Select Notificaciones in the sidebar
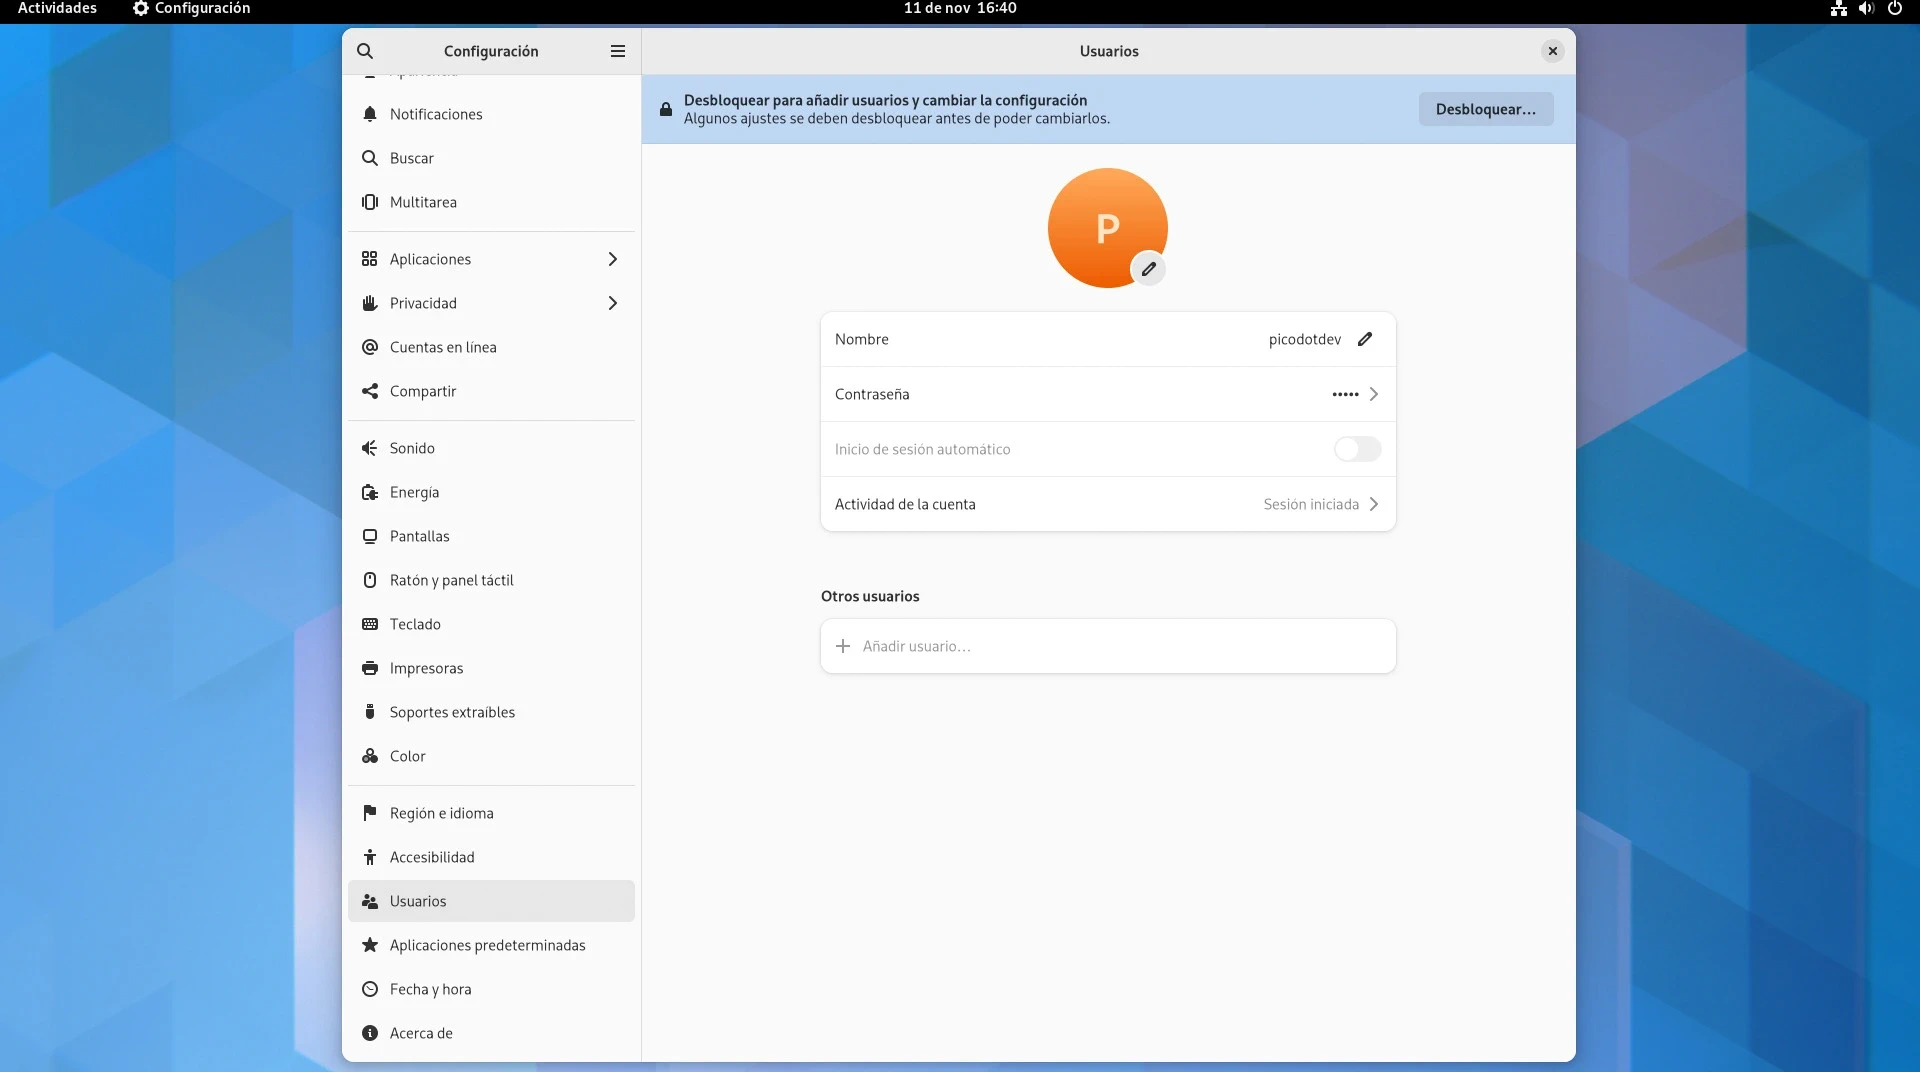This screenshot has width=1920, height=1072. click(x=436, y=114)
